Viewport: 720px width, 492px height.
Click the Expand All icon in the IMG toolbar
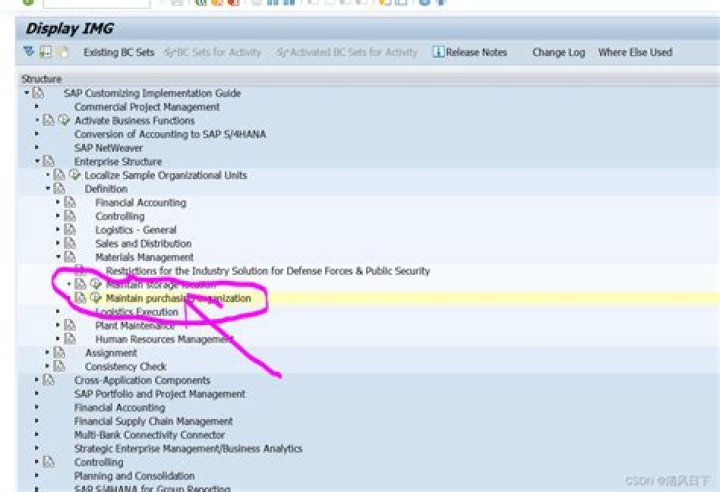click(29, 52)
